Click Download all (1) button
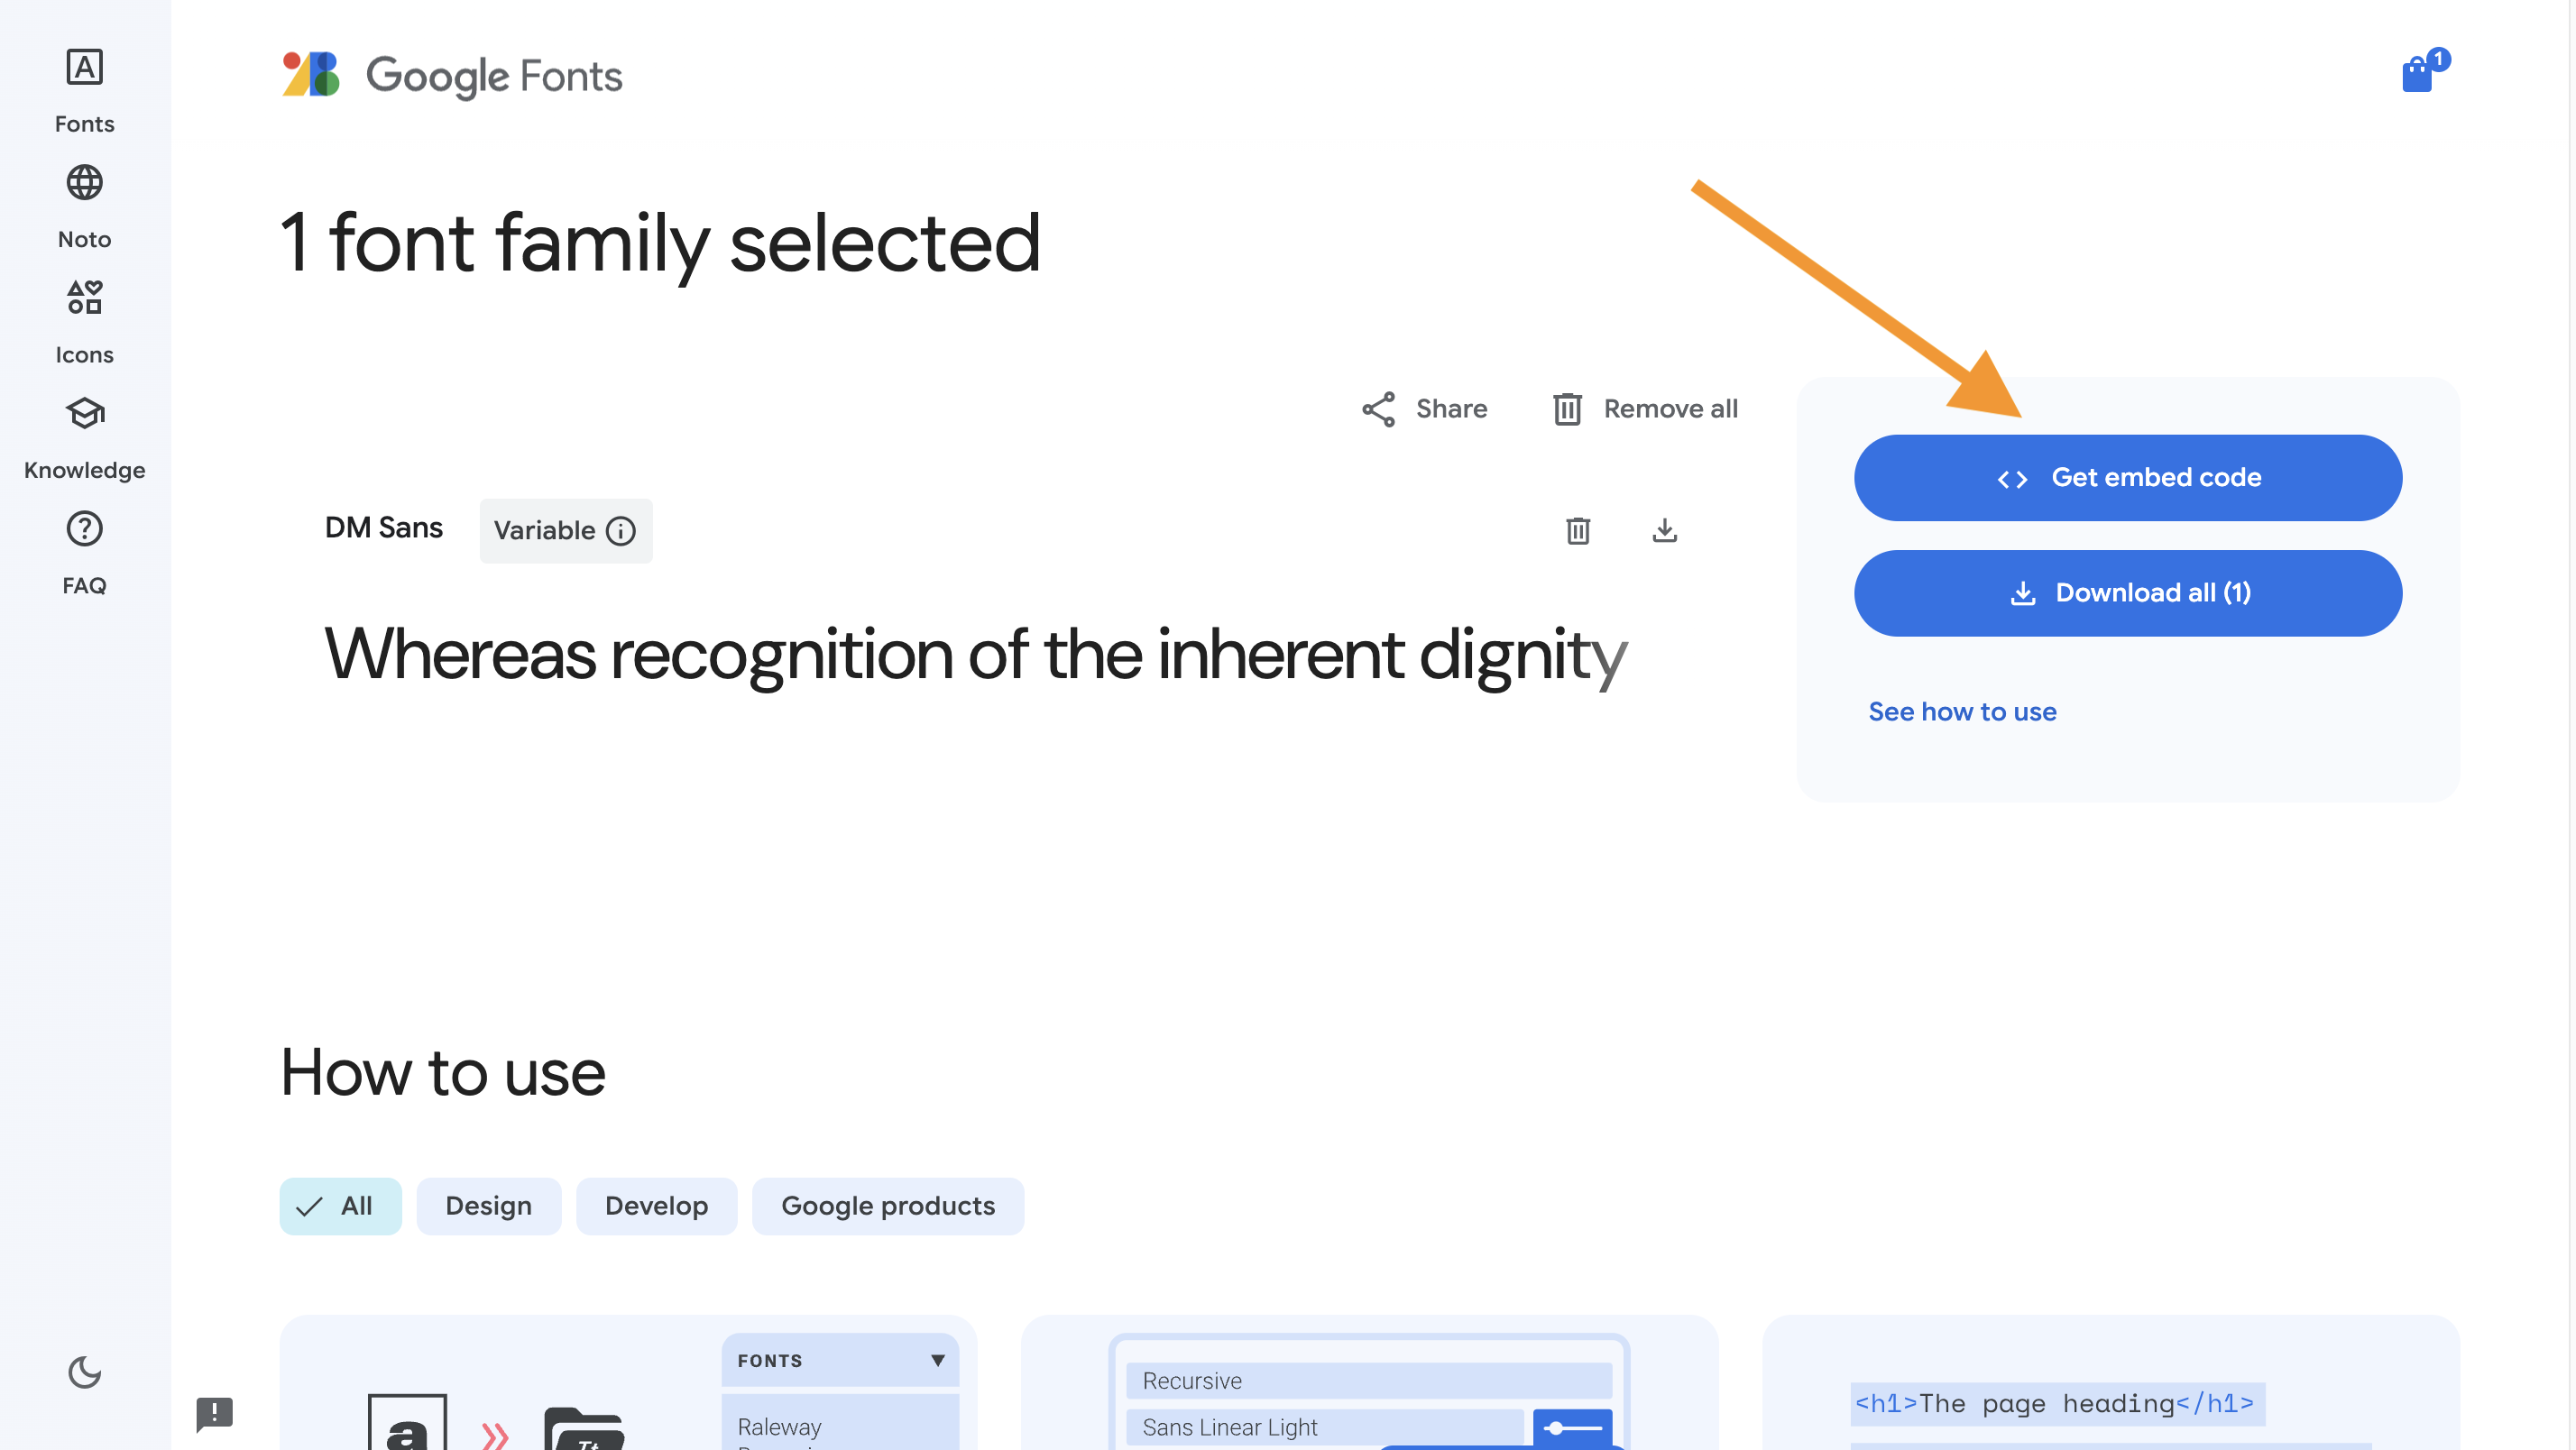 click(2127, 593)
